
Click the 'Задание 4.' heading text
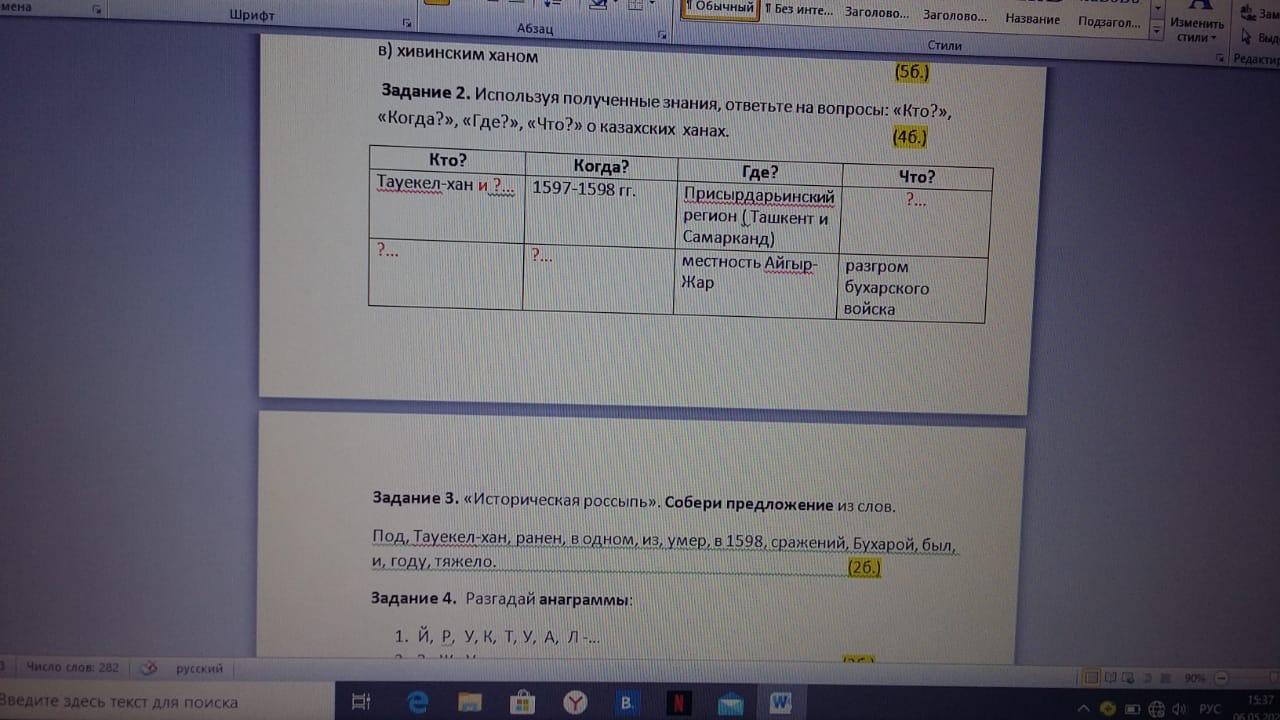point(414,600)
